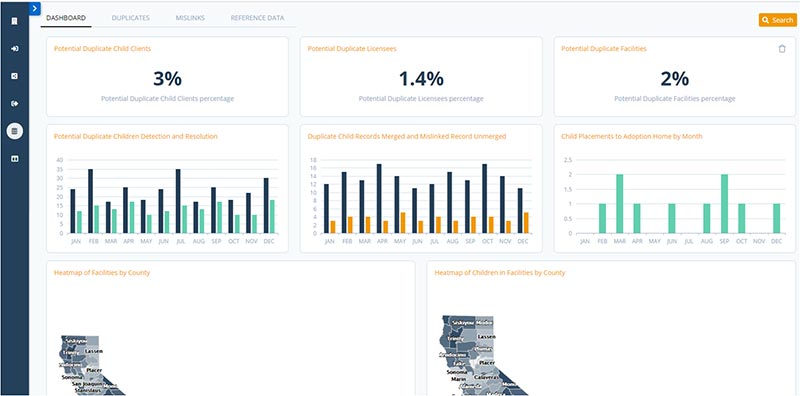Click the orange Search button

coord(778,20)
